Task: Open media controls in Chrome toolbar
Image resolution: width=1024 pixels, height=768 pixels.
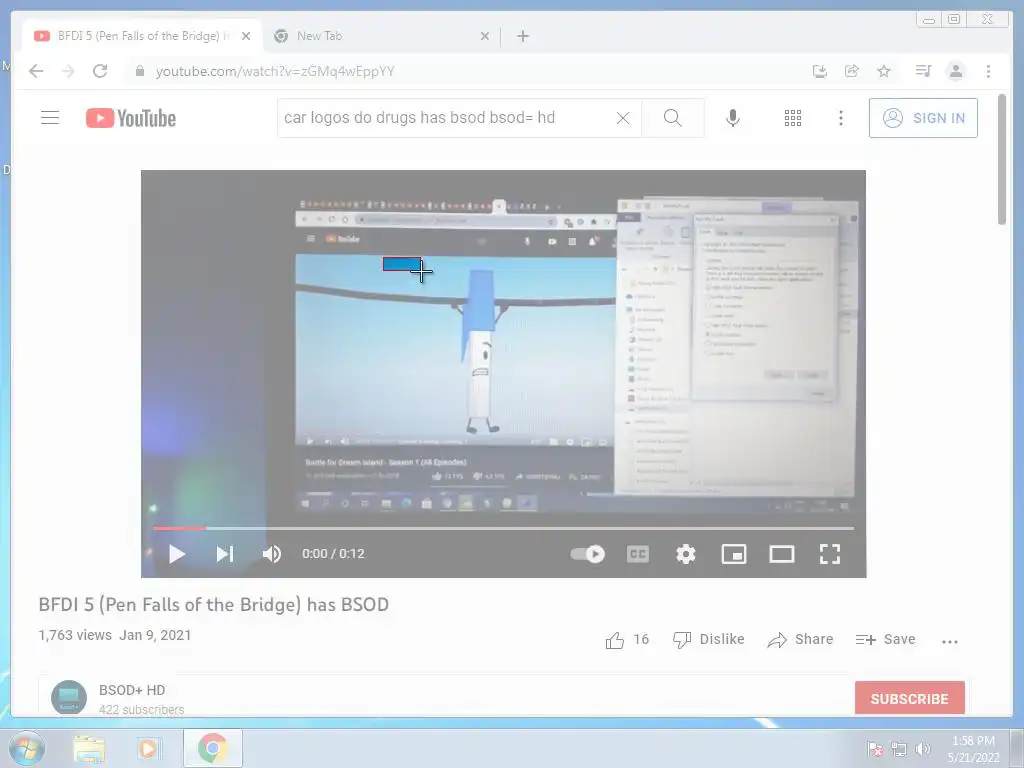Action: pos(923,71)
